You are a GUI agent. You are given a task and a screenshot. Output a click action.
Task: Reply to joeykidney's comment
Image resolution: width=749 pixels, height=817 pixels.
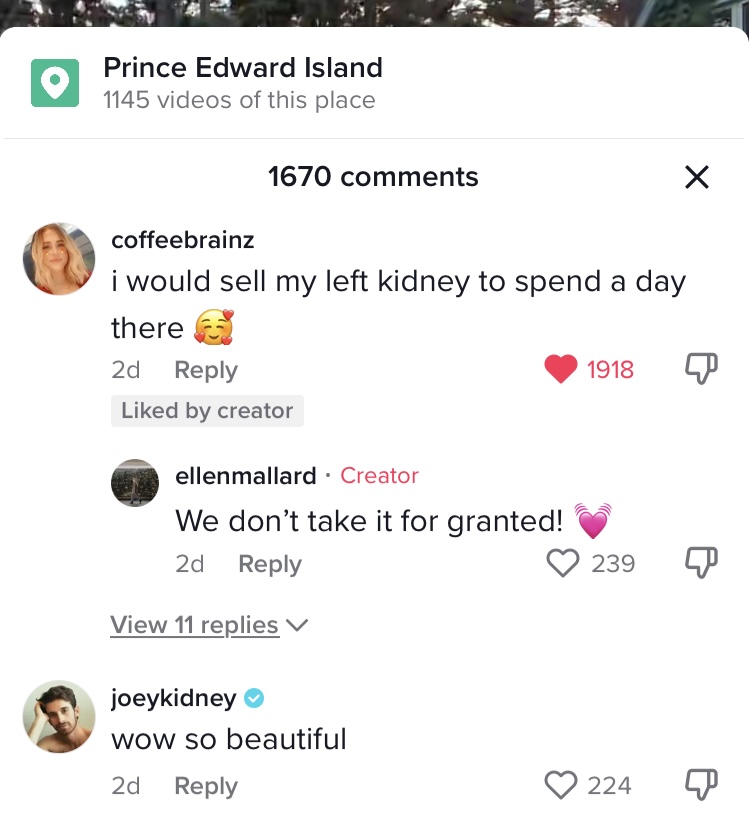click(x=205, y=786)
